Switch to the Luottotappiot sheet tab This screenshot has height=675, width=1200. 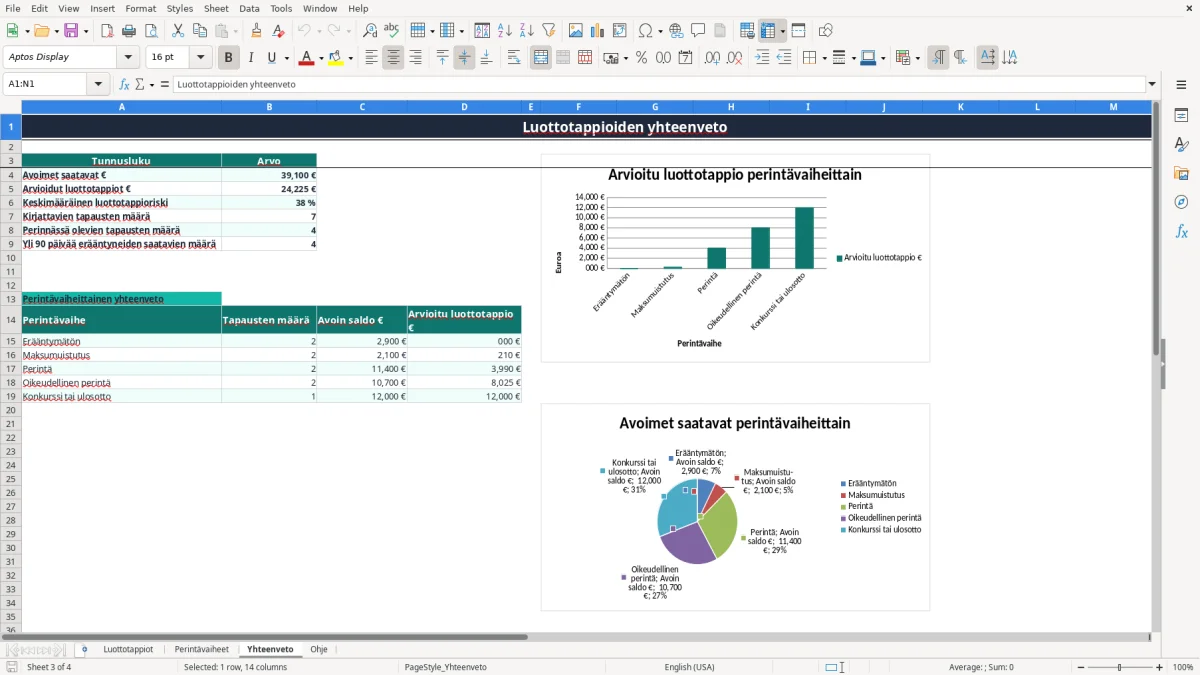(128, 649)
